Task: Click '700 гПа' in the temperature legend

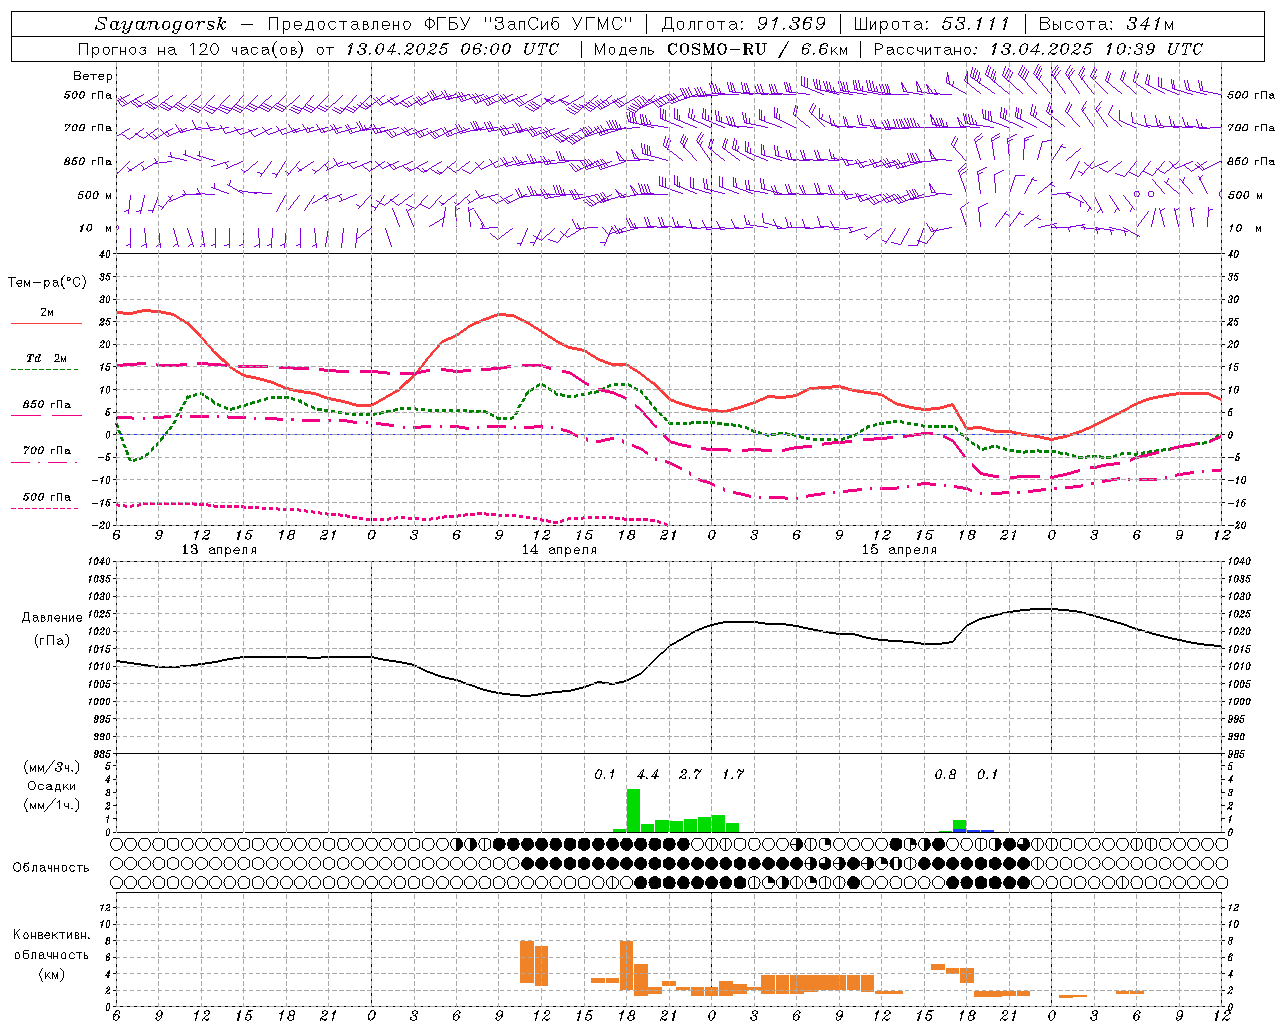Action: [x=47, y=451]
